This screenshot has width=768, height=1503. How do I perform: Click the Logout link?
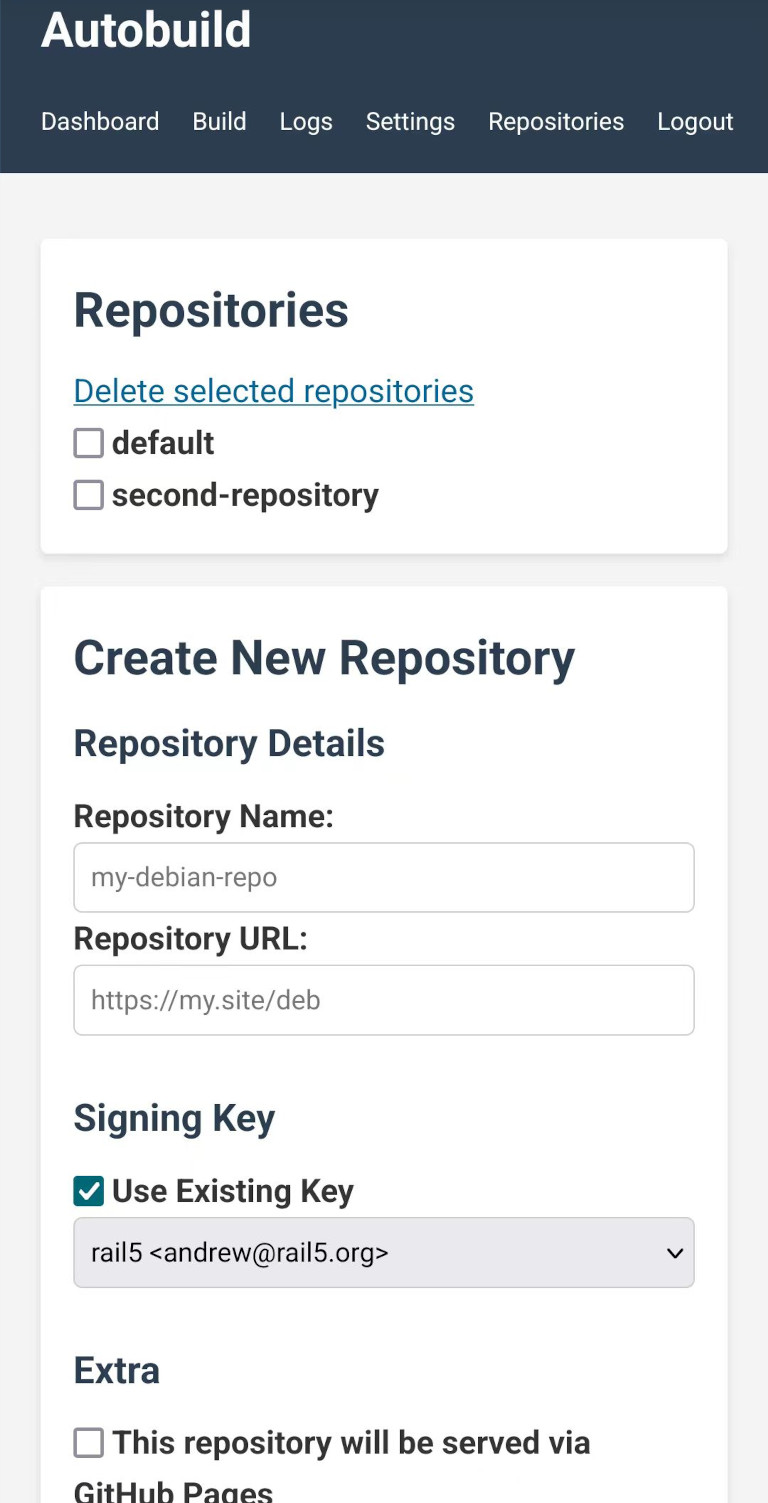(695, 122)
